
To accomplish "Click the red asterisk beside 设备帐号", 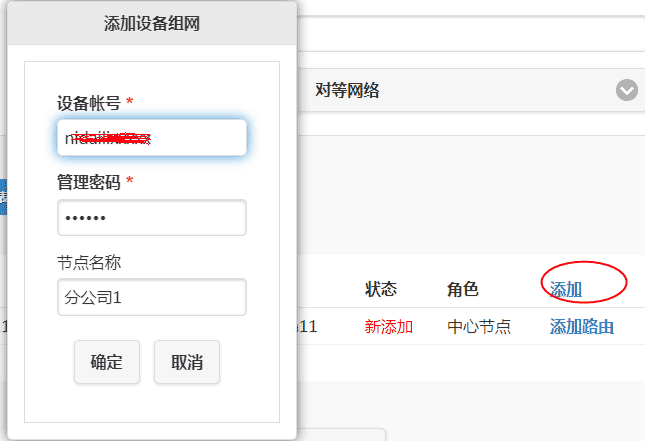I will pyautogui.click(x=130, y=102).
